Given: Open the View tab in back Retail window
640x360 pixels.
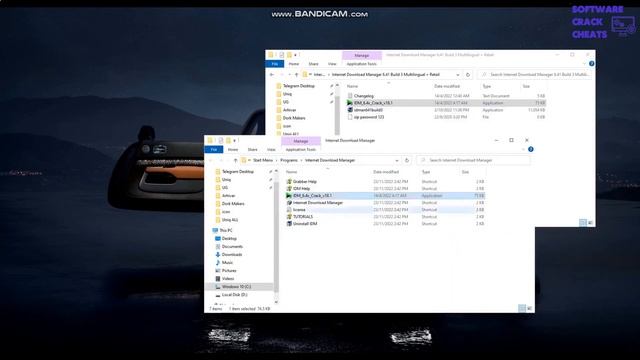Looking at the screenshot, I should pyautogui.click(x=332, y=64).
